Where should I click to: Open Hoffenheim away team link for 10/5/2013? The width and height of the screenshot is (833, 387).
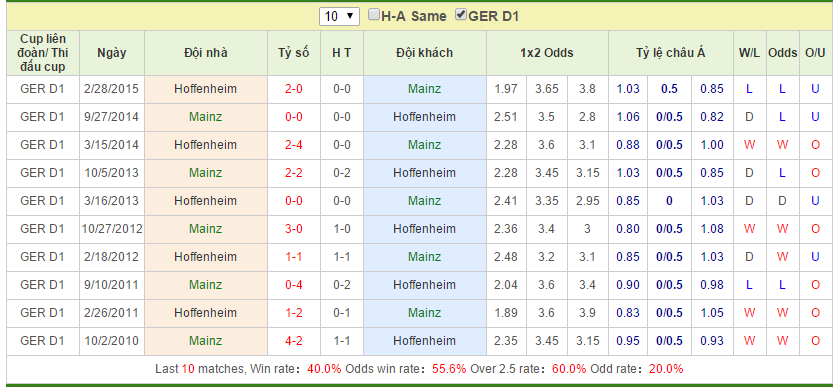point(424,173)
